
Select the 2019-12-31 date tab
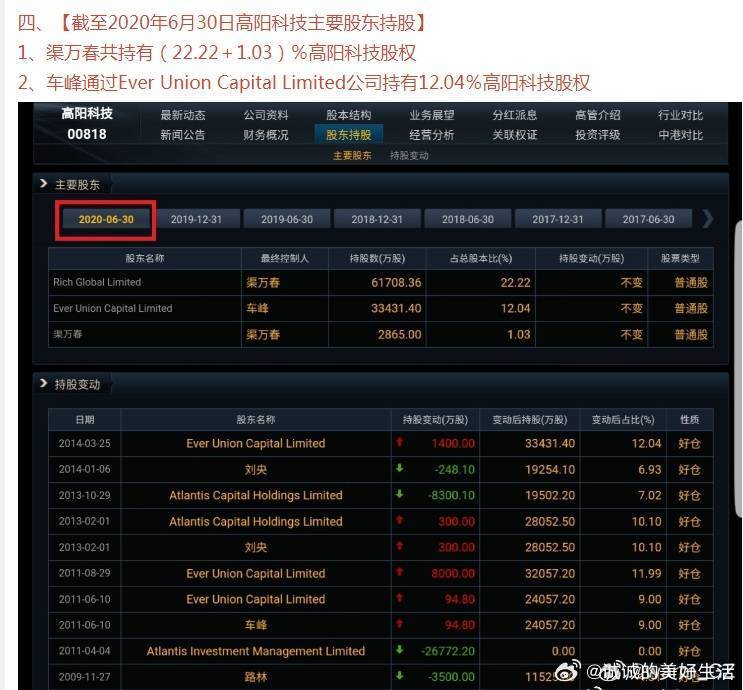click(x=196, y=219)
